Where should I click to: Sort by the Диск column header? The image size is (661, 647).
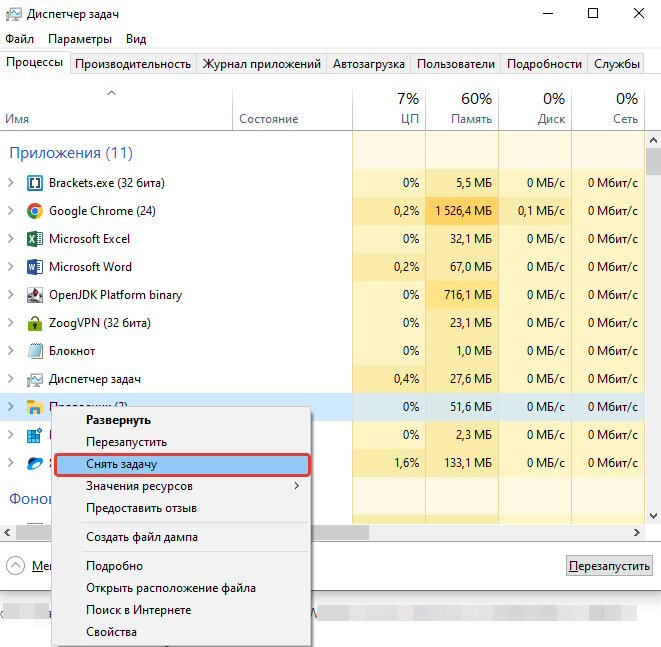[535, 109]
